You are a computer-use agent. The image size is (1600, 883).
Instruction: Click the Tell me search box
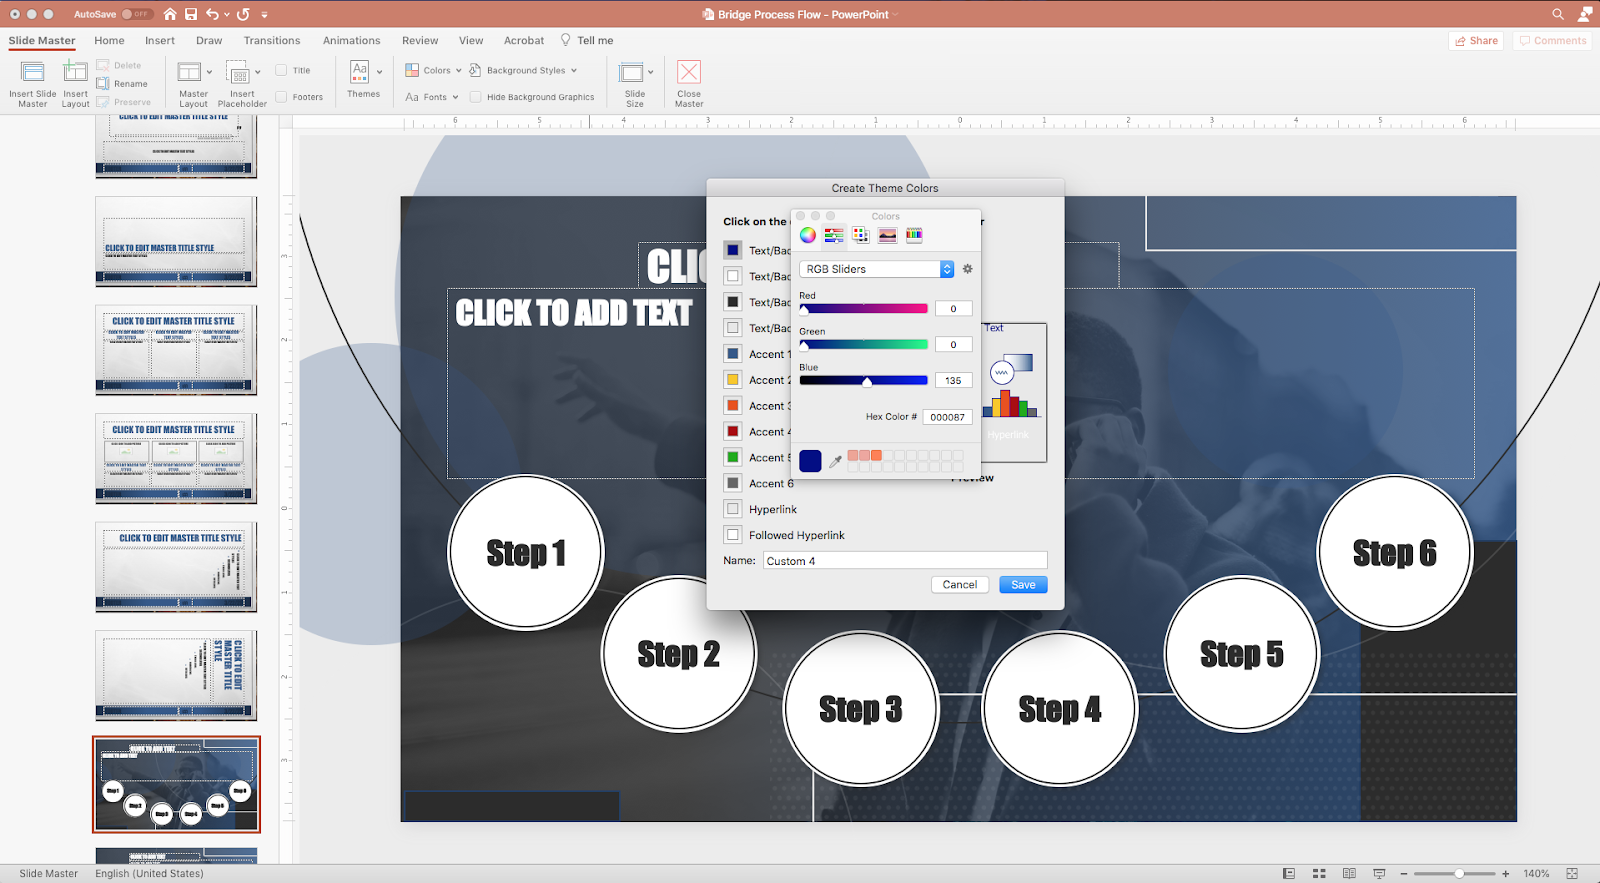click(587, 40)
